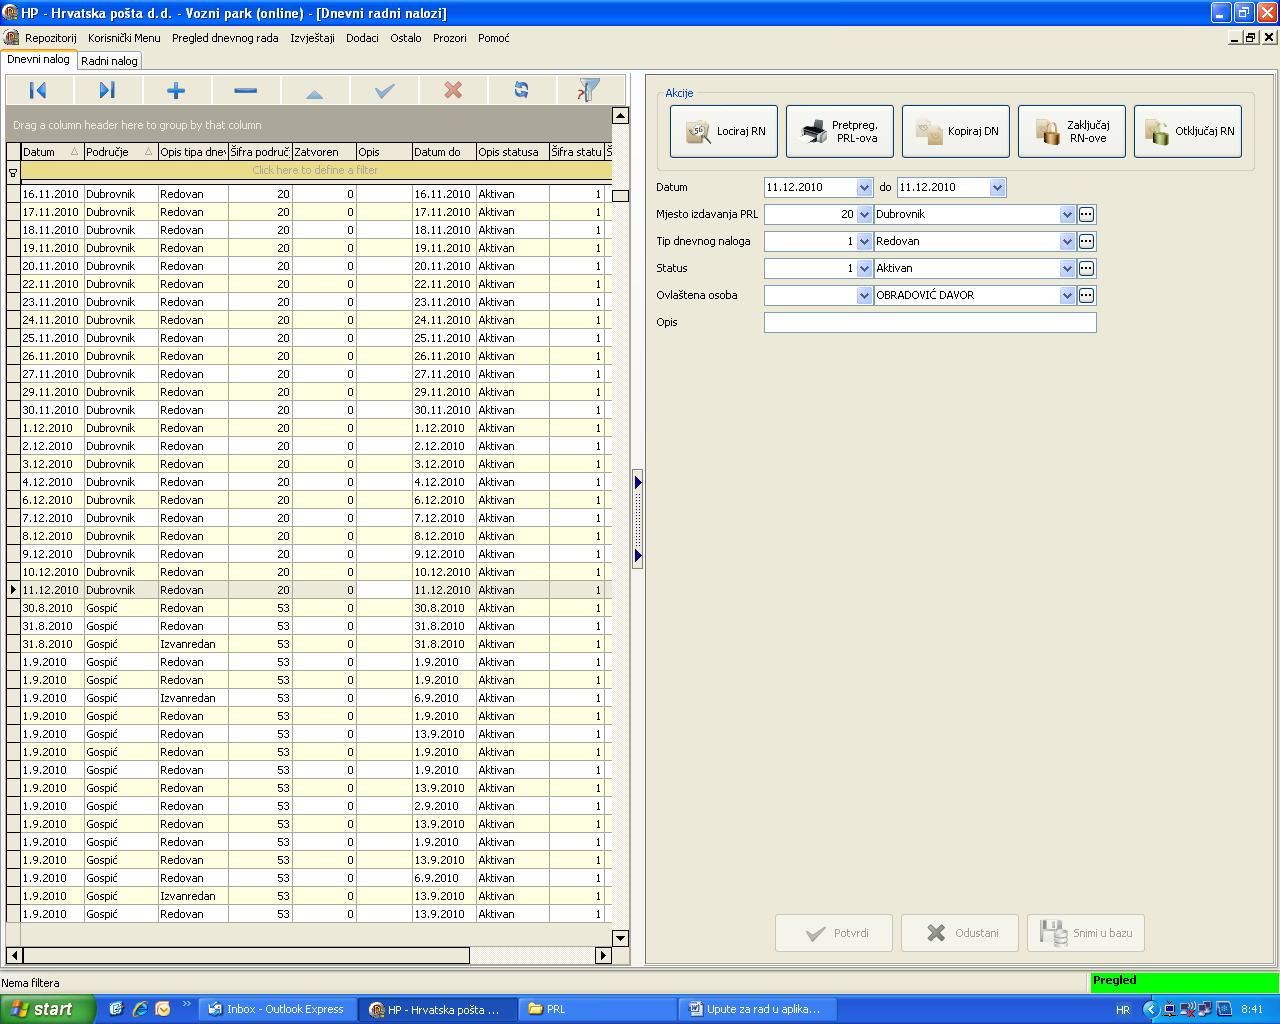Open the 'do' end date dropdown

[x=997, y=187]
